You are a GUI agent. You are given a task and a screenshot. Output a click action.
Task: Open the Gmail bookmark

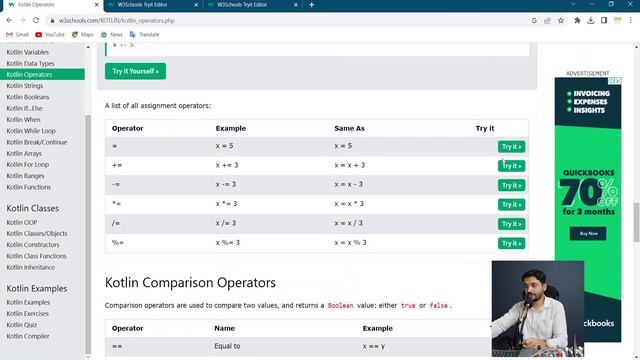(x=18, y=35)
